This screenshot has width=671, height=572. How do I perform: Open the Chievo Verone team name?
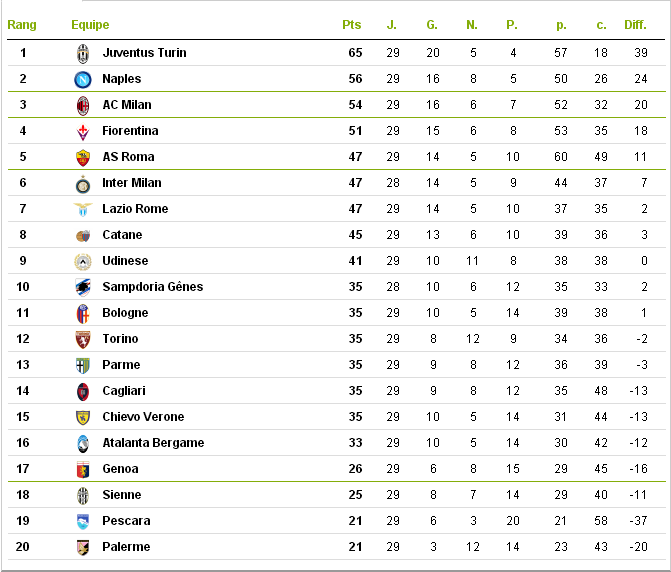(x=143, y=417)
